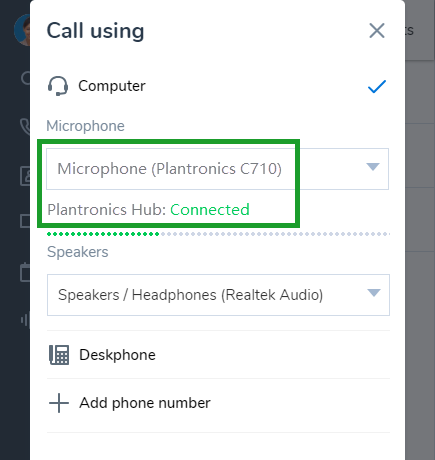Viewport: 435px width, 460px height.
Task: Click the user profile avatar
Action: pos(22,30)
